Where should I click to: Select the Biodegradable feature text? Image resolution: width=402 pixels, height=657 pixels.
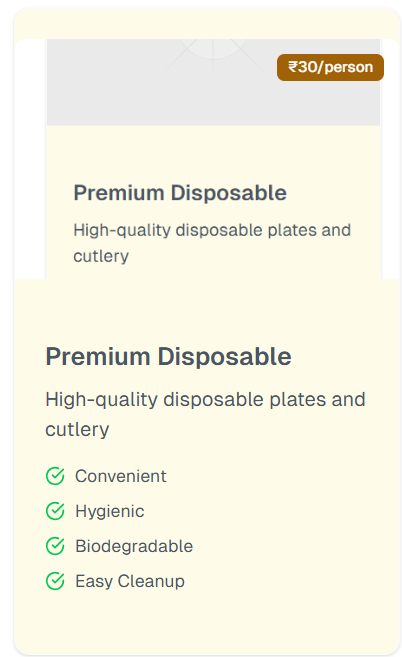click(x=134, y=546)
